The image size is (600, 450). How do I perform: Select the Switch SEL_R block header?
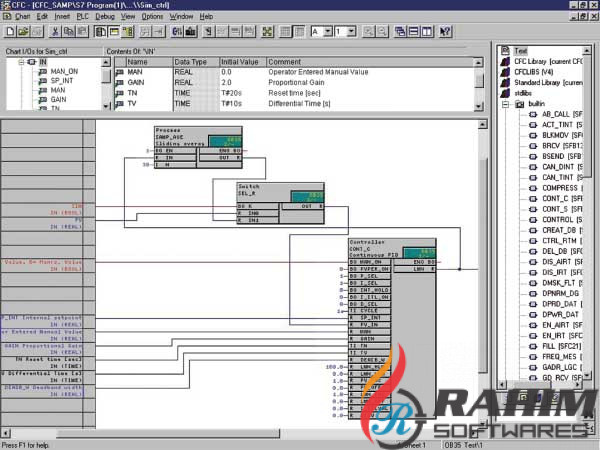(x=280, y=193)
